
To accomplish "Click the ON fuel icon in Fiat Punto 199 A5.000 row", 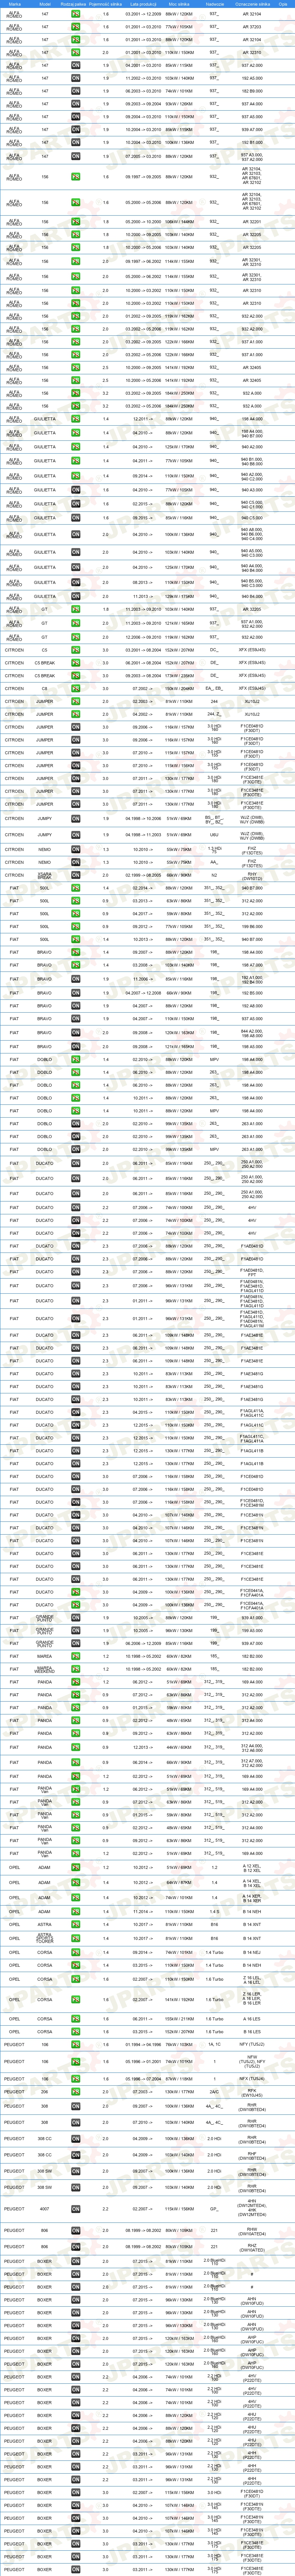I will coord(75,1630).
